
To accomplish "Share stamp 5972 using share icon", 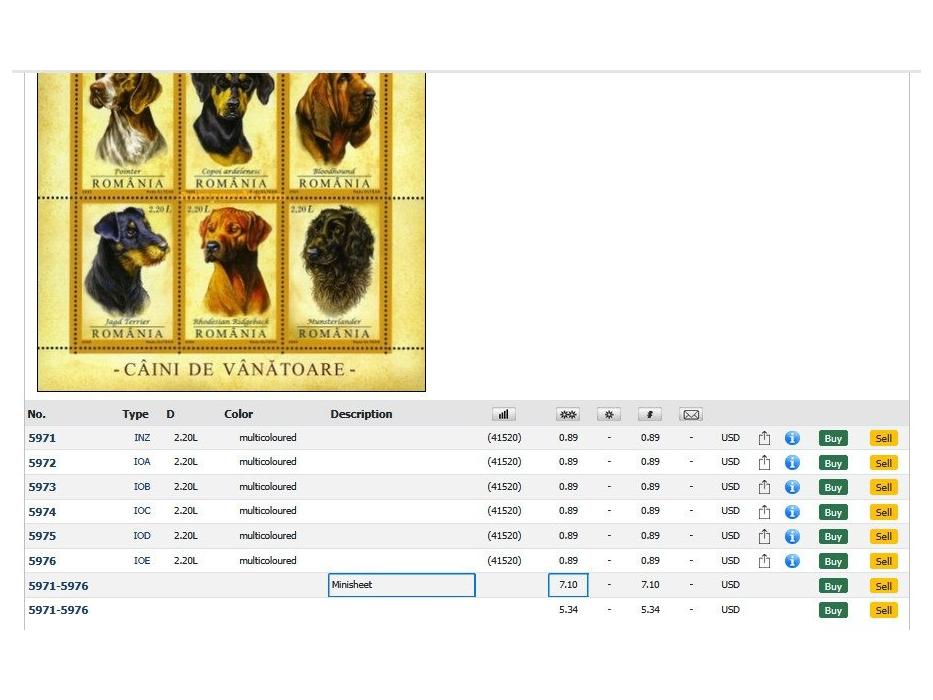I will 765,462.
